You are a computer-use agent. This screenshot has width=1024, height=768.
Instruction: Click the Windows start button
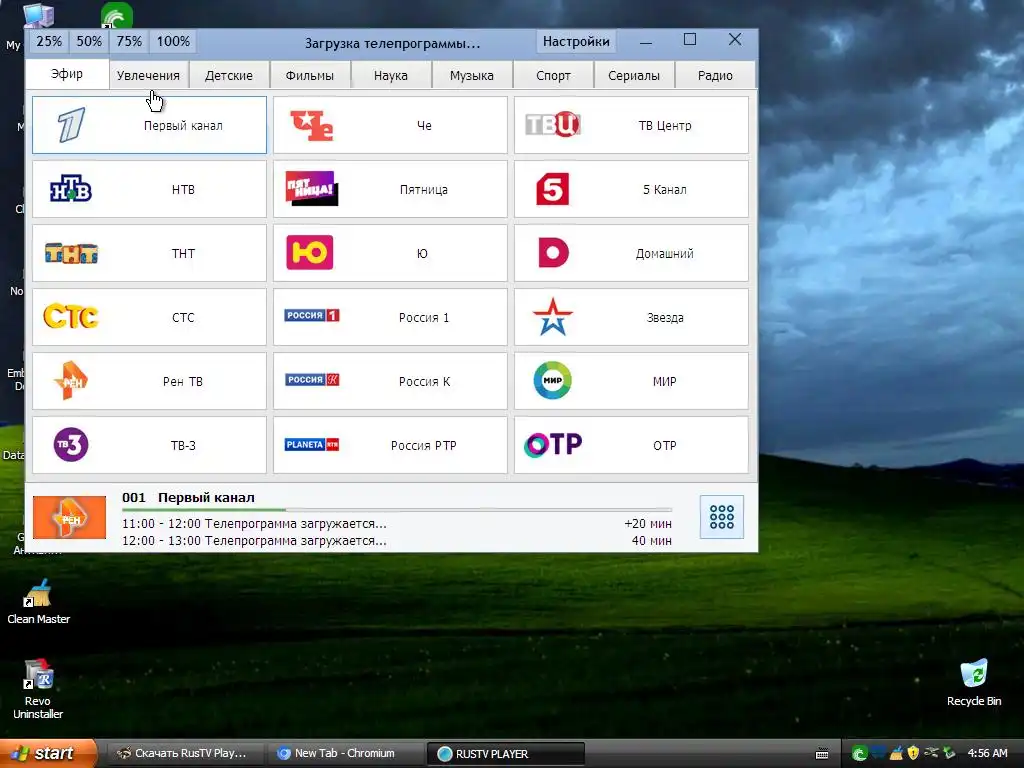(48, 753)
